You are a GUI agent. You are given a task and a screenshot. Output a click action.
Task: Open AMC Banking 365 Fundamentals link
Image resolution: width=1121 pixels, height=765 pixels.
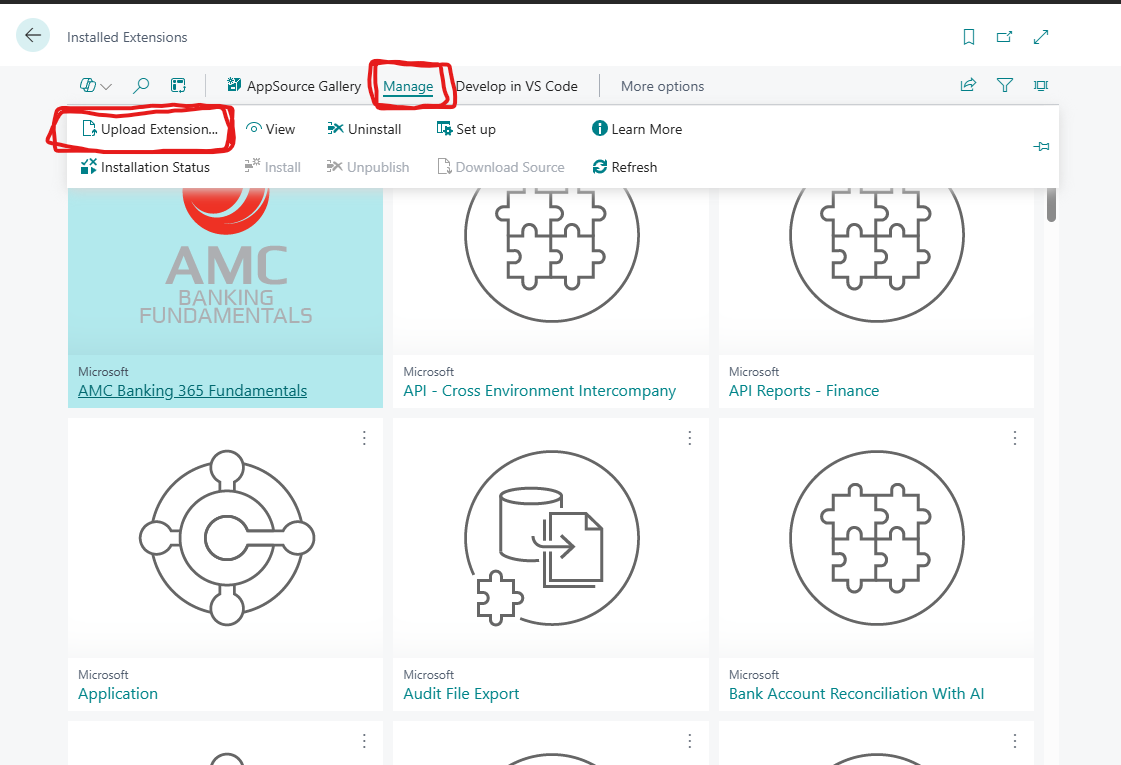pos(192,391)
